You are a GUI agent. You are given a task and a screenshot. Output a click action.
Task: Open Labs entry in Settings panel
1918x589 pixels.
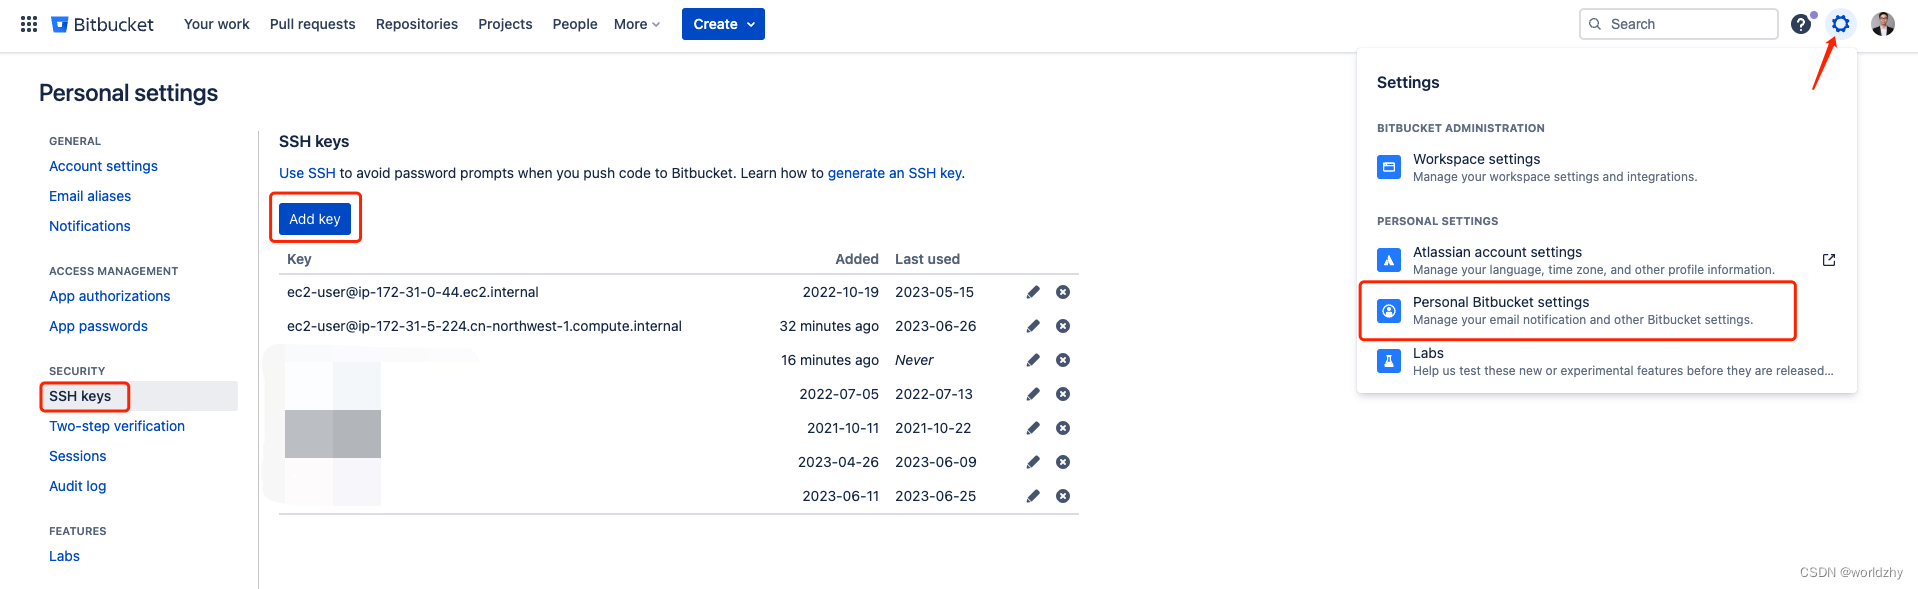[1606, 361]
